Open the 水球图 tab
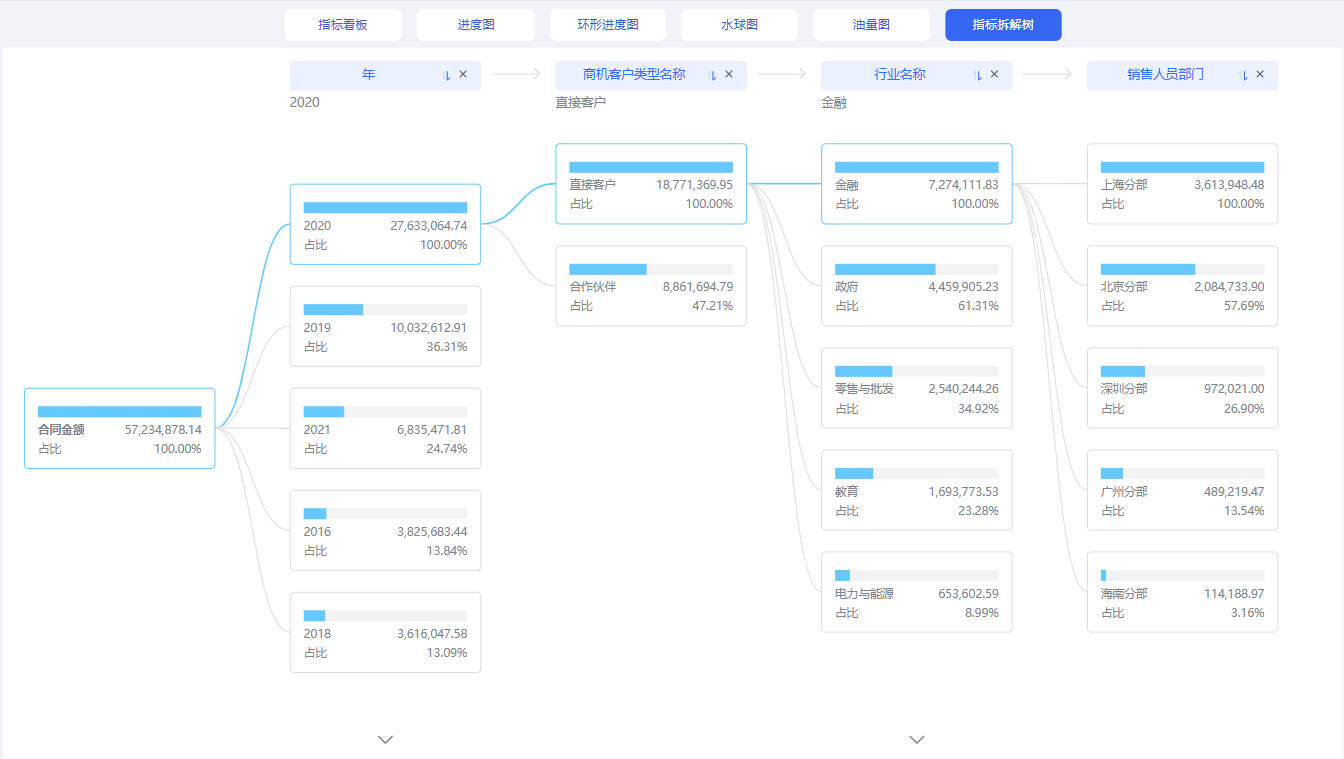The image size is (1344, 759). [740, 25]
